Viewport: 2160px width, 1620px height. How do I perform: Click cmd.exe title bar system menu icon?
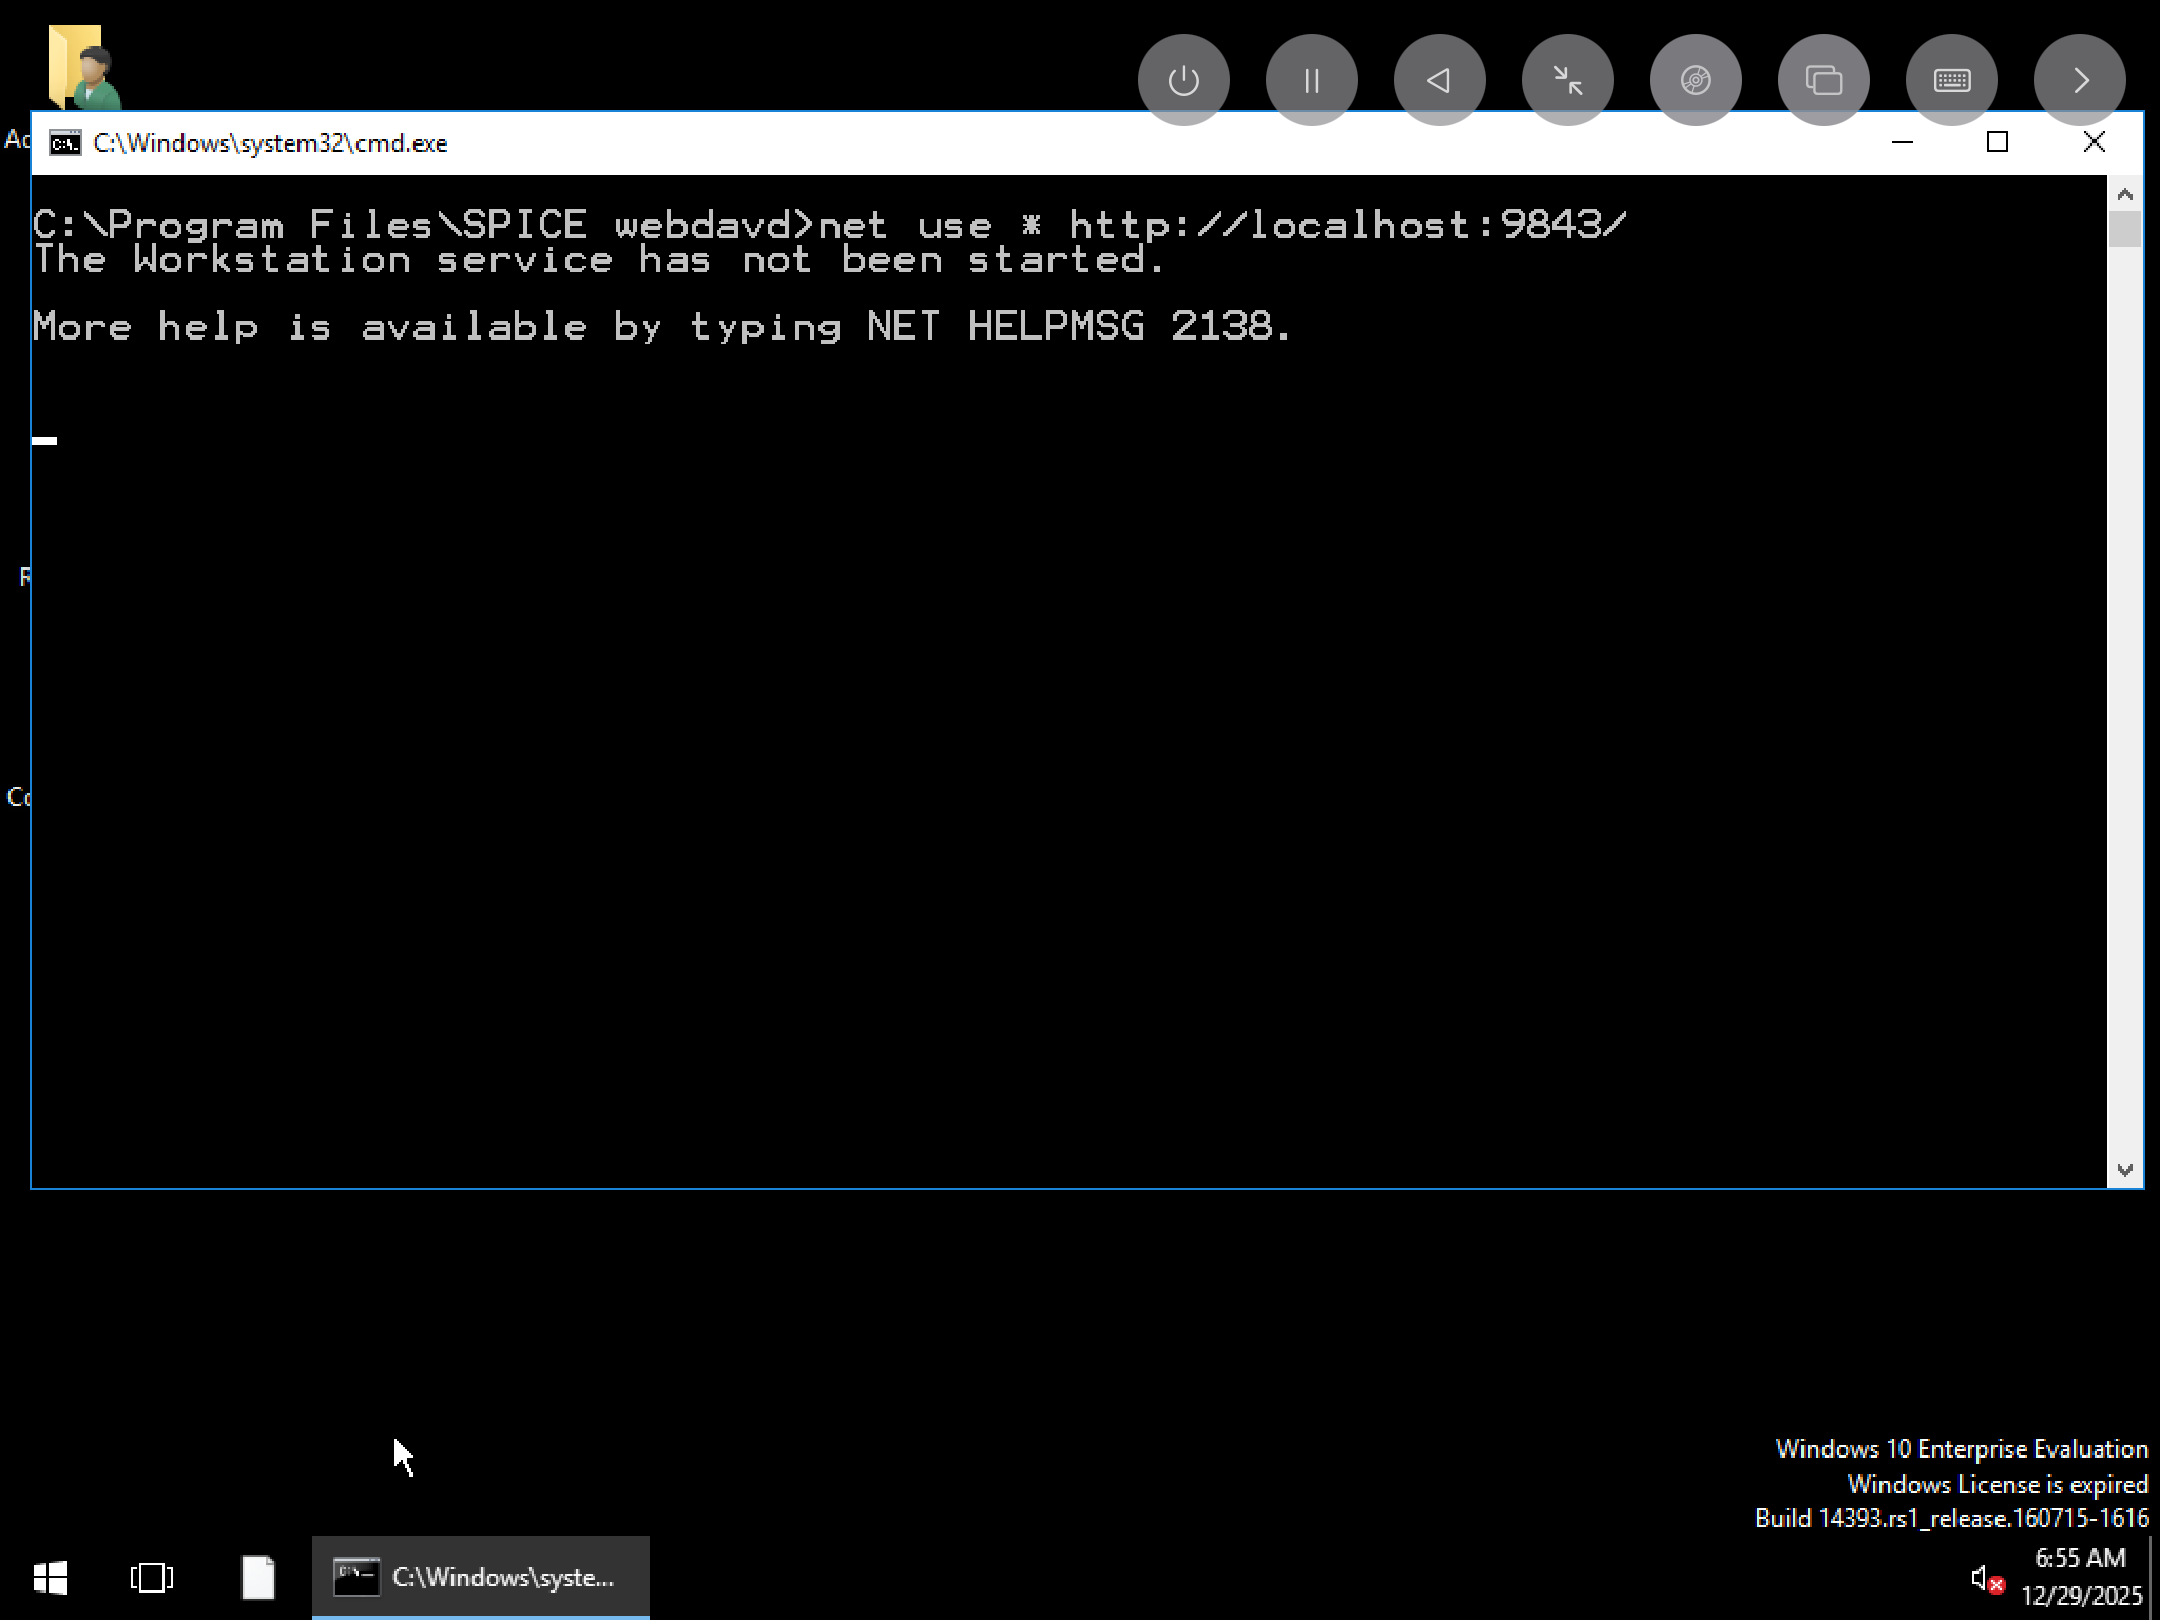(x=65, y=144)
